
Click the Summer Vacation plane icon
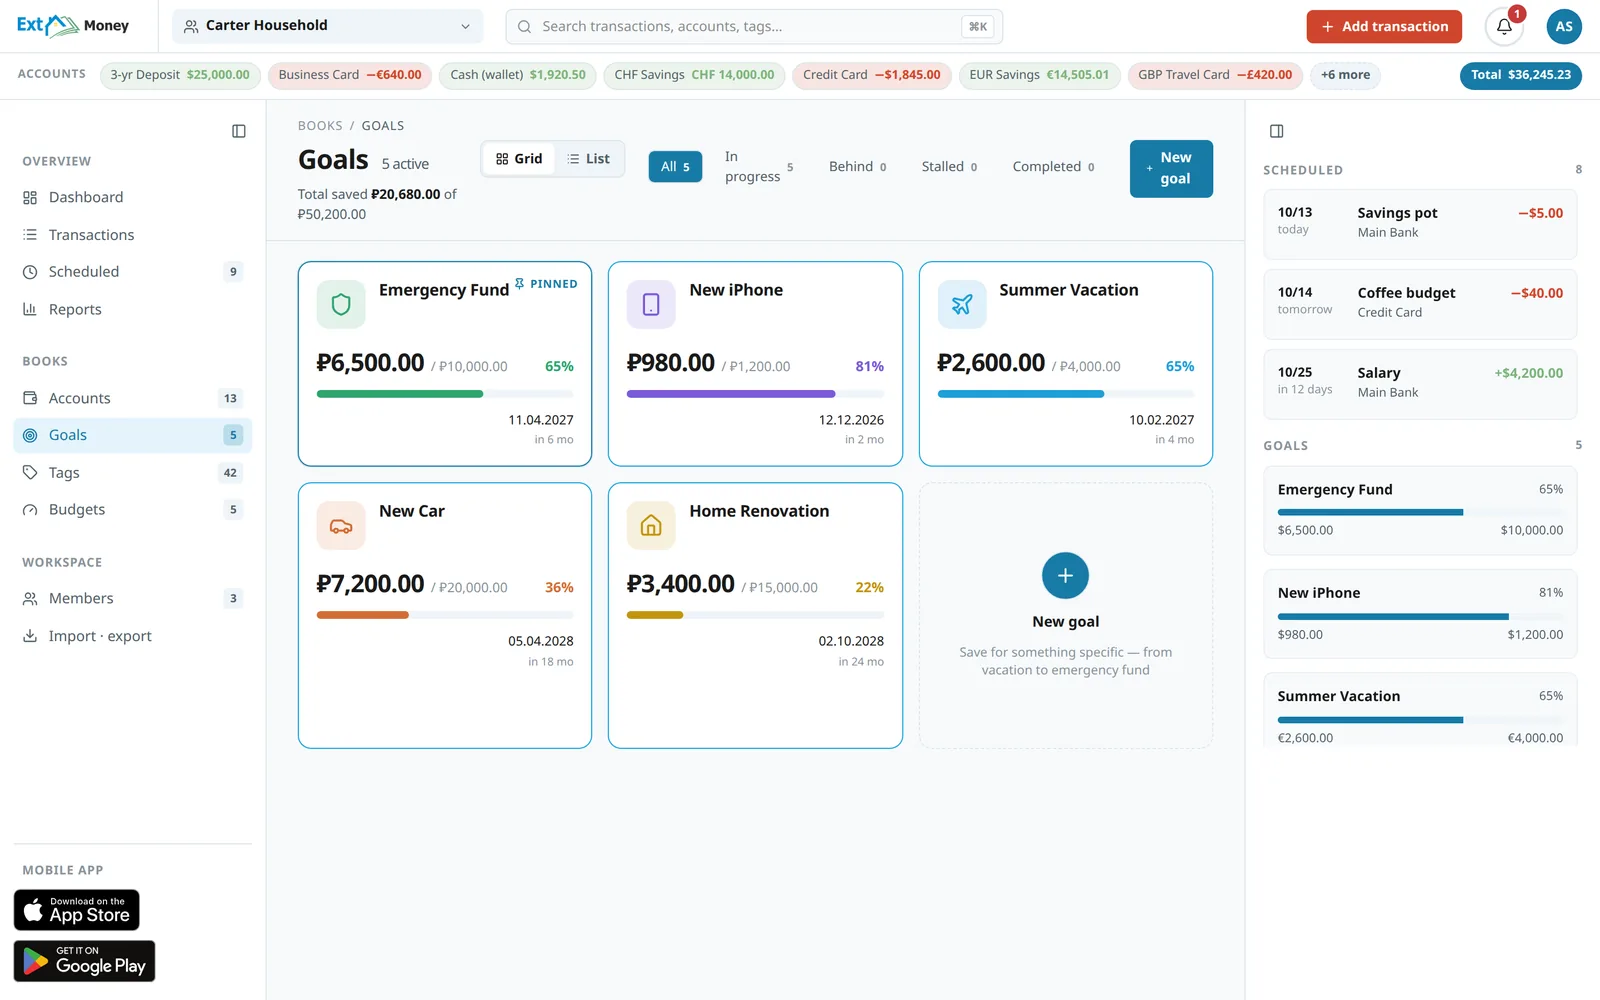[962, 305]
